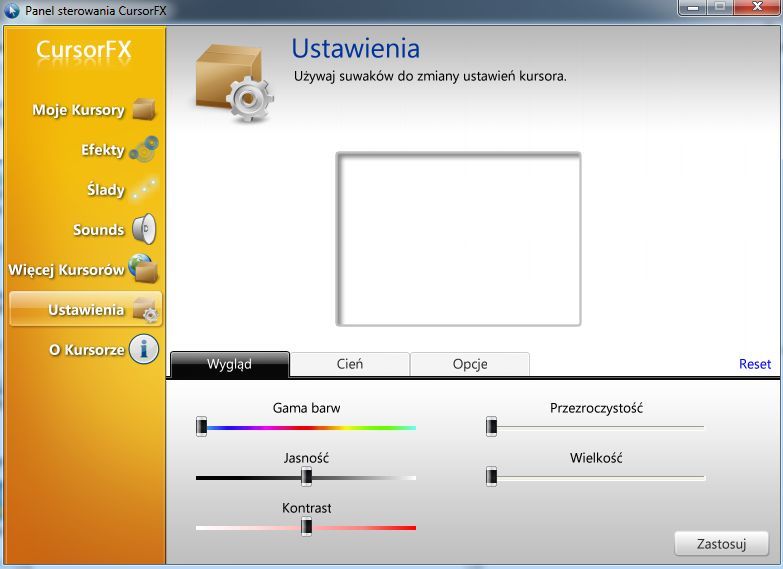Open Ślady sparkle trail icon

145,189
